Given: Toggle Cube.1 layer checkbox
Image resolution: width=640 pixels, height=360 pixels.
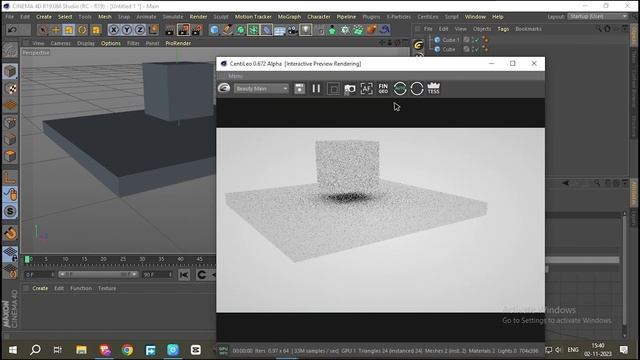Looking at the screenshot, I should (466, 40).
